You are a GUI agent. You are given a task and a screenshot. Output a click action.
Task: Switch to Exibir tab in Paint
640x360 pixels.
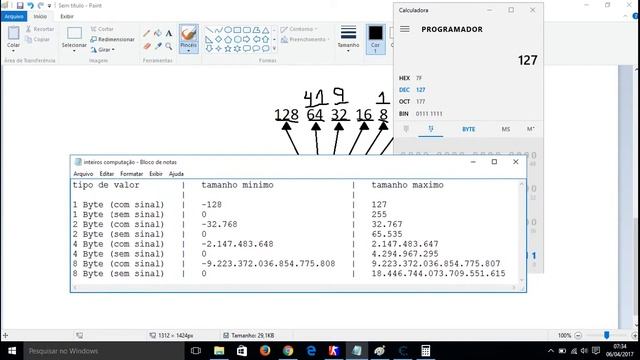pyautogui.click(x=67, y=16)
